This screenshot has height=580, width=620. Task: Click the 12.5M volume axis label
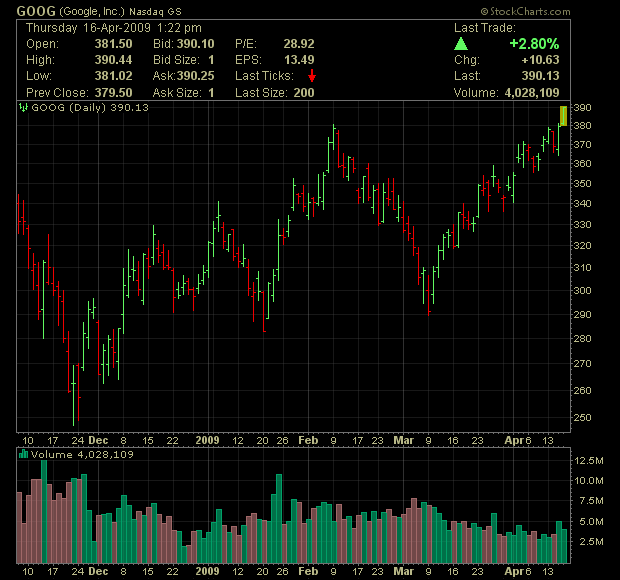click(x=588, y=460)
